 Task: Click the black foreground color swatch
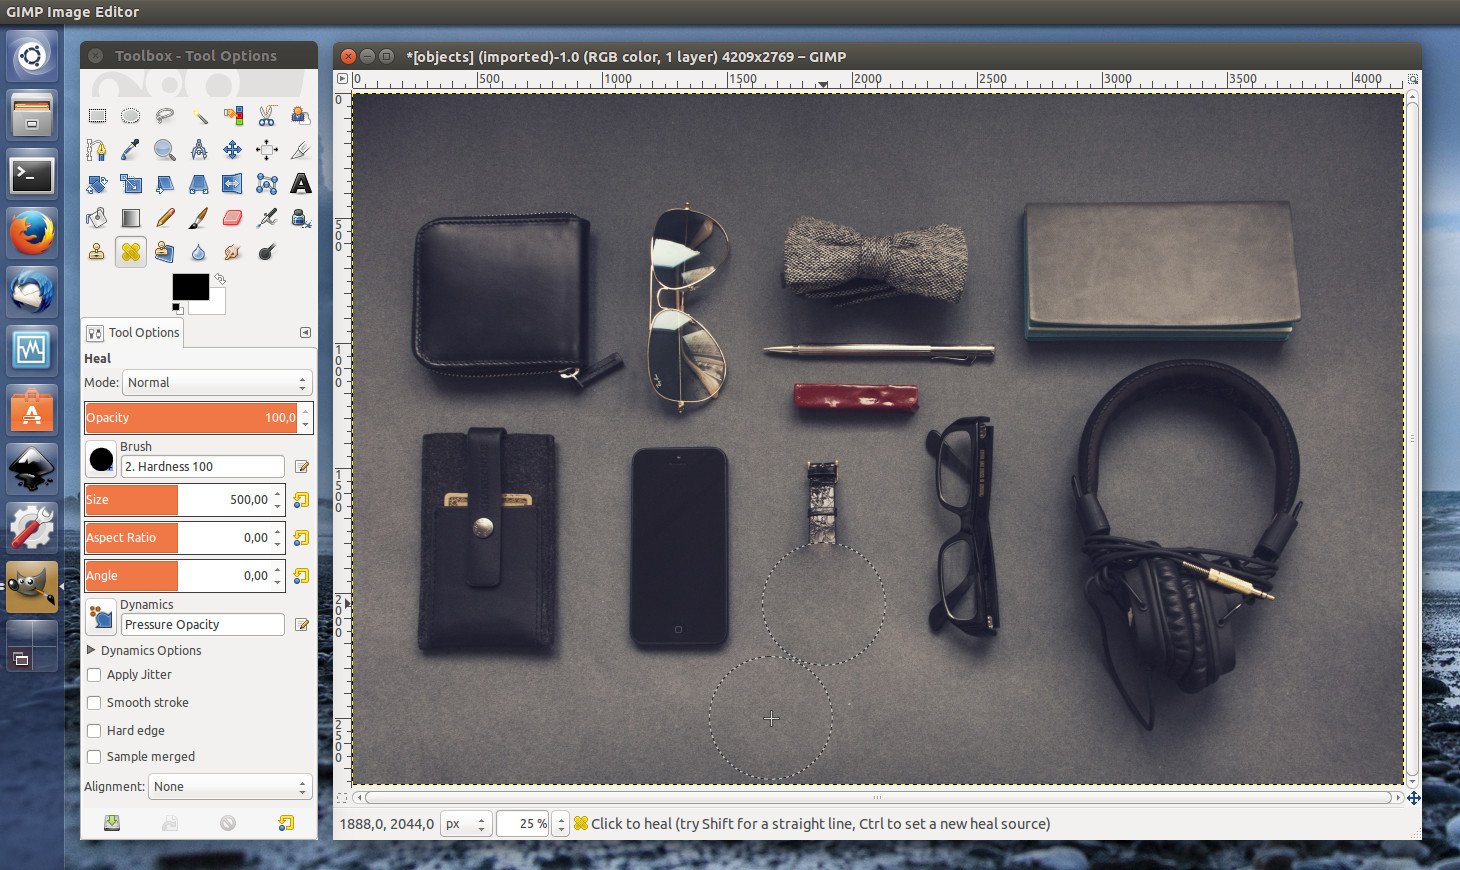tap(189, 286)
